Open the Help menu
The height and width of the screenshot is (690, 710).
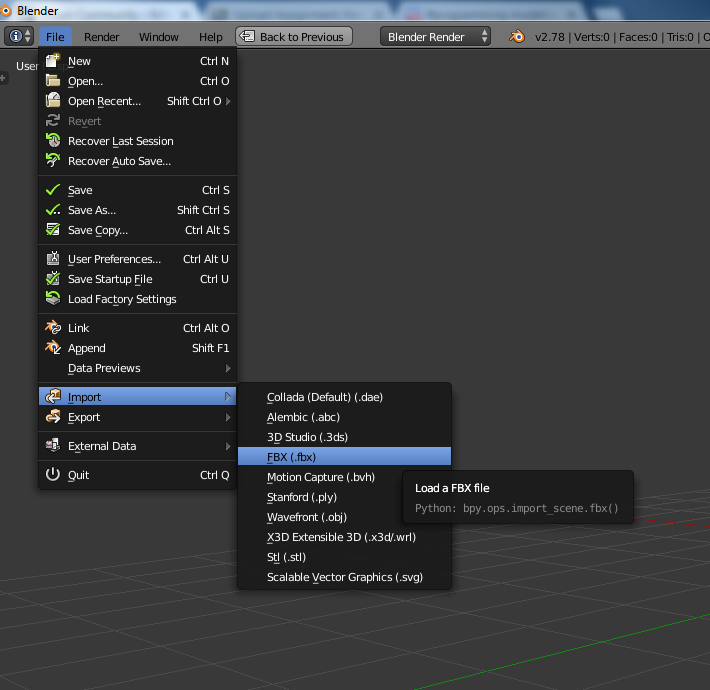[211, 37]
